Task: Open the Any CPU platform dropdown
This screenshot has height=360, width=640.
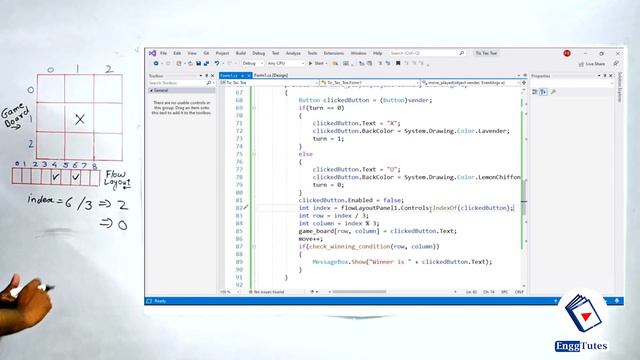Action: coord(286,63)
